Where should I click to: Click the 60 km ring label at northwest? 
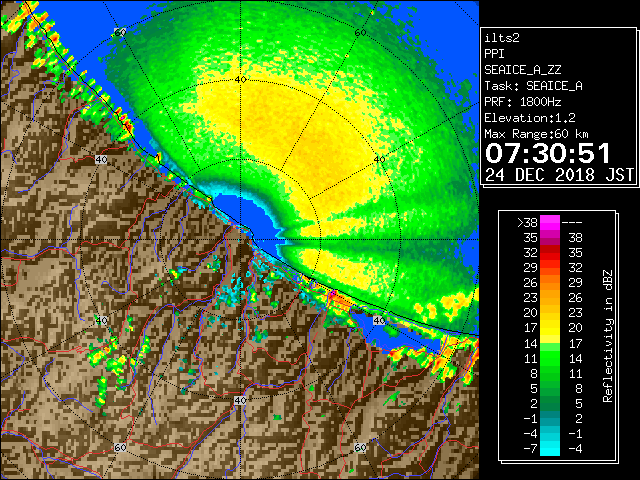tap(120, 32)
